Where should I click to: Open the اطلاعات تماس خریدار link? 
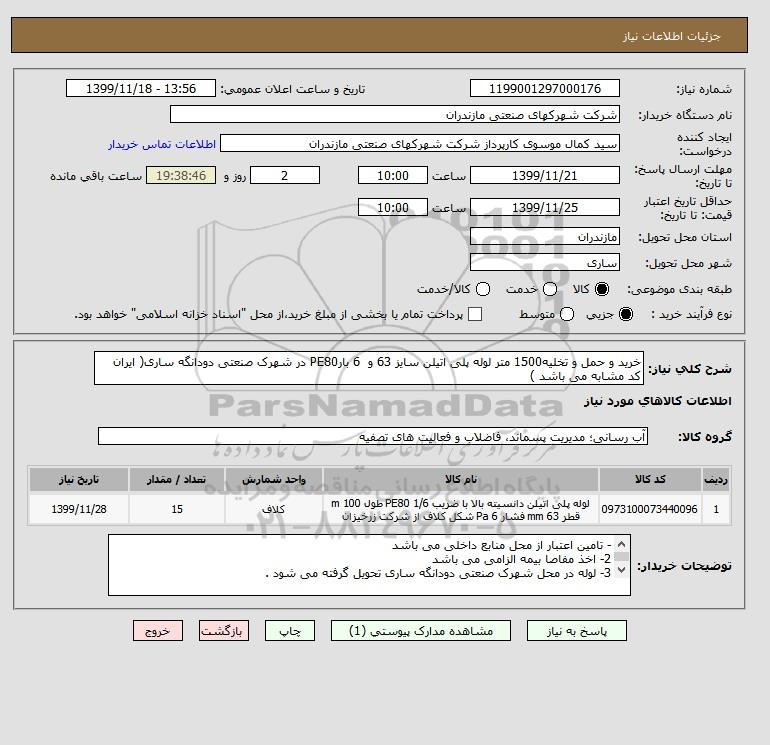pos(162,144)
